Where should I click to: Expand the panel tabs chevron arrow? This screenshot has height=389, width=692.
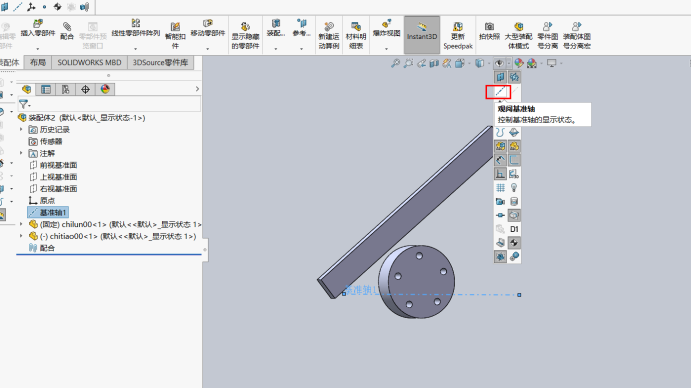(x=197, y=89)
